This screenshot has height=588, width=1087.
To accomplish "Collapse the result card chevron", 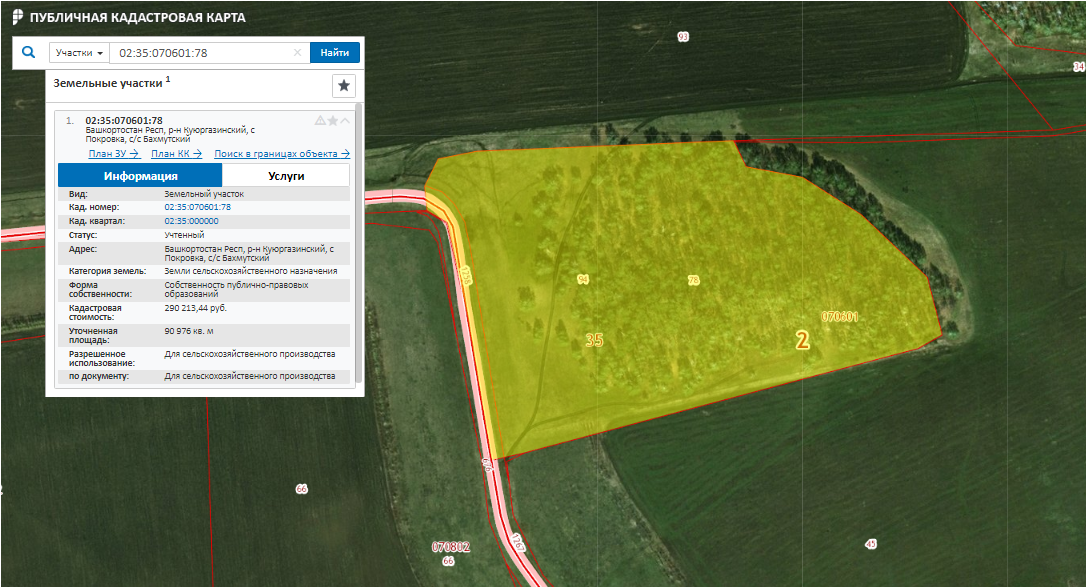I will pyautogui.click(x=345, y=120).
